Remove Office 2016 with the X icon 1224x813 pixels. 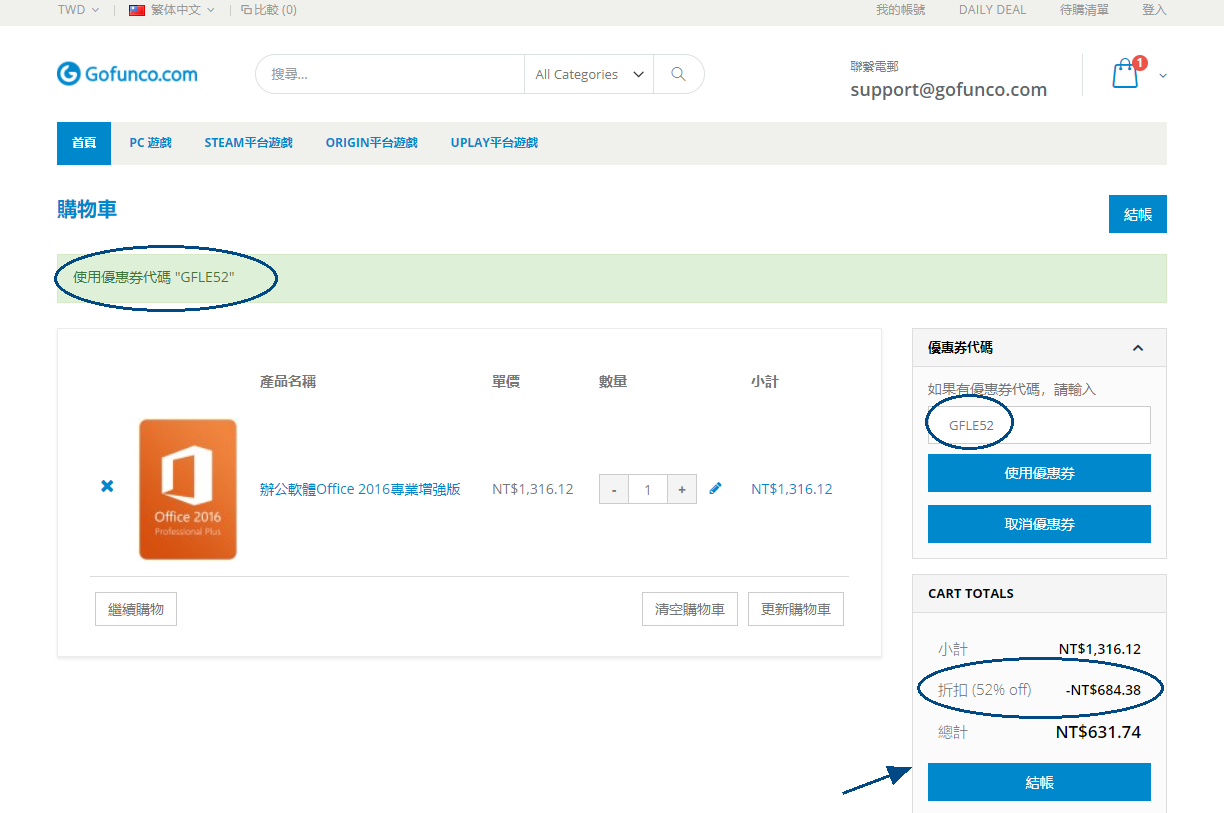pyautogui.click(x=107, y=486)
